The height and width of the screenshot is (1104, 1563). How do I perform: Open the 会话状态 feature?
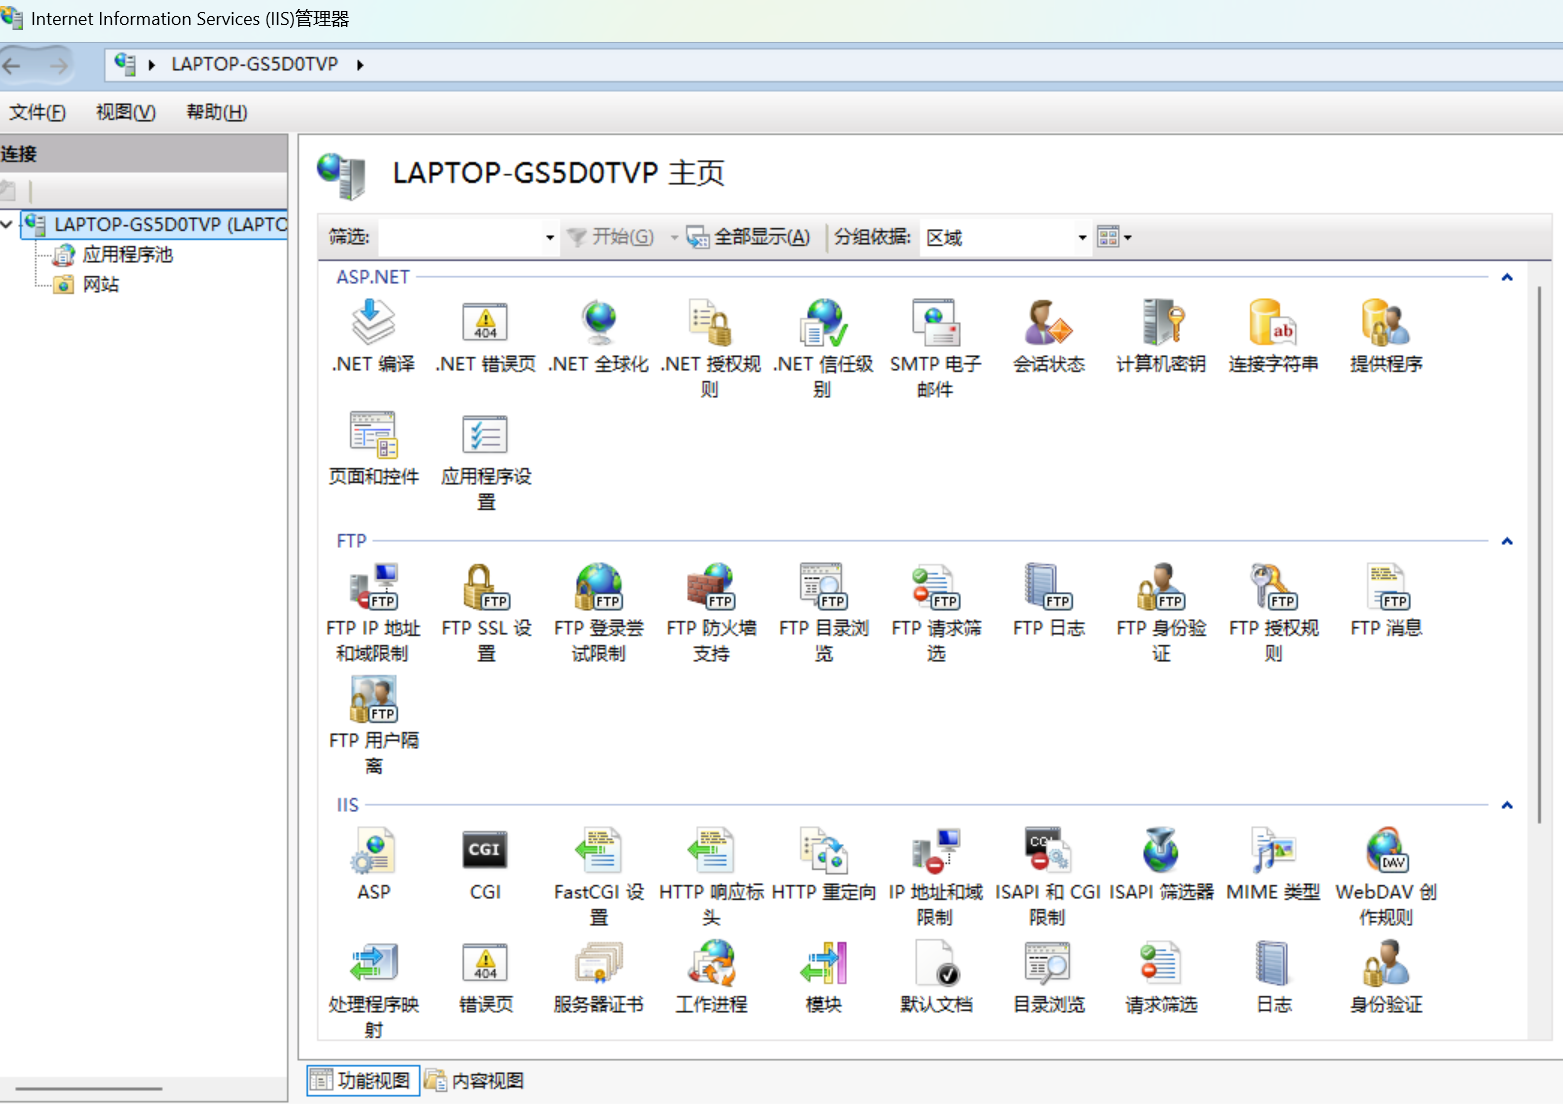1048,337
